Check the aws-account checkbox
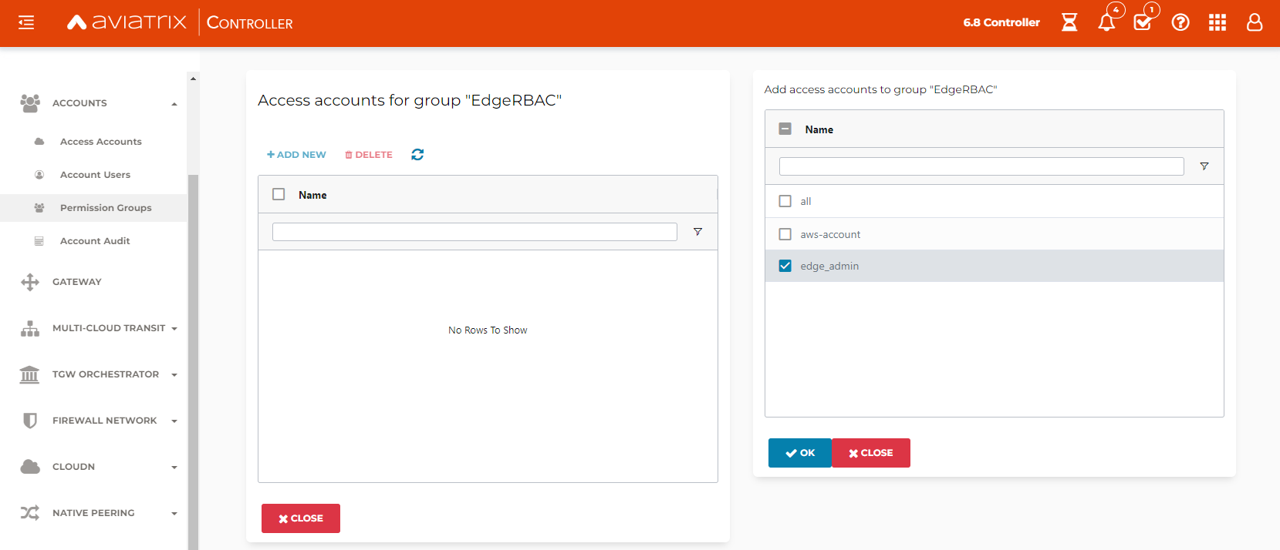The height and width of the screenshot is (550, 1280). coord(785,234)
